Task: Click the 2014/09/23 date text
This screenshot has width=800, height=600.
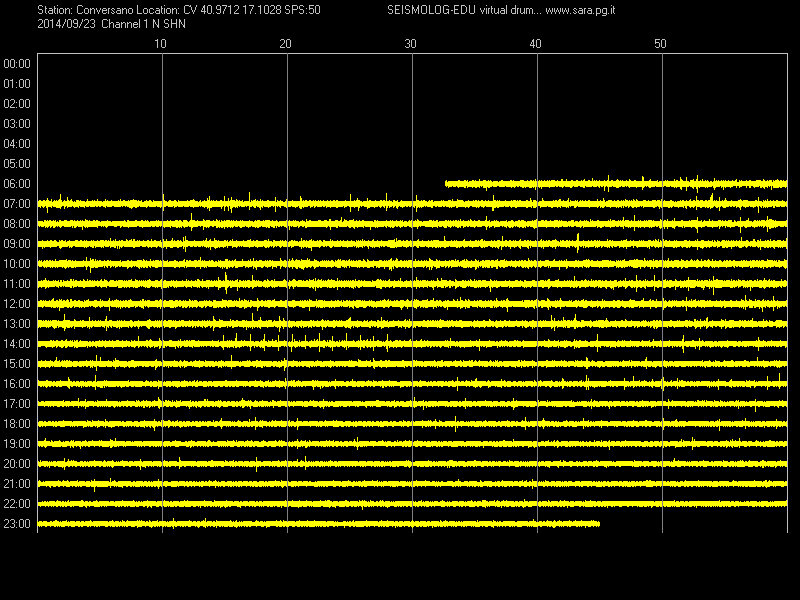Action: click(66, 24)
